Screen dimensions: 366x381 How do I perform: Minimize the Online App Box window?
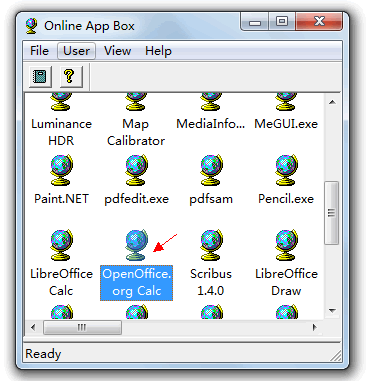pyautogui.click(x=255, y=22)
